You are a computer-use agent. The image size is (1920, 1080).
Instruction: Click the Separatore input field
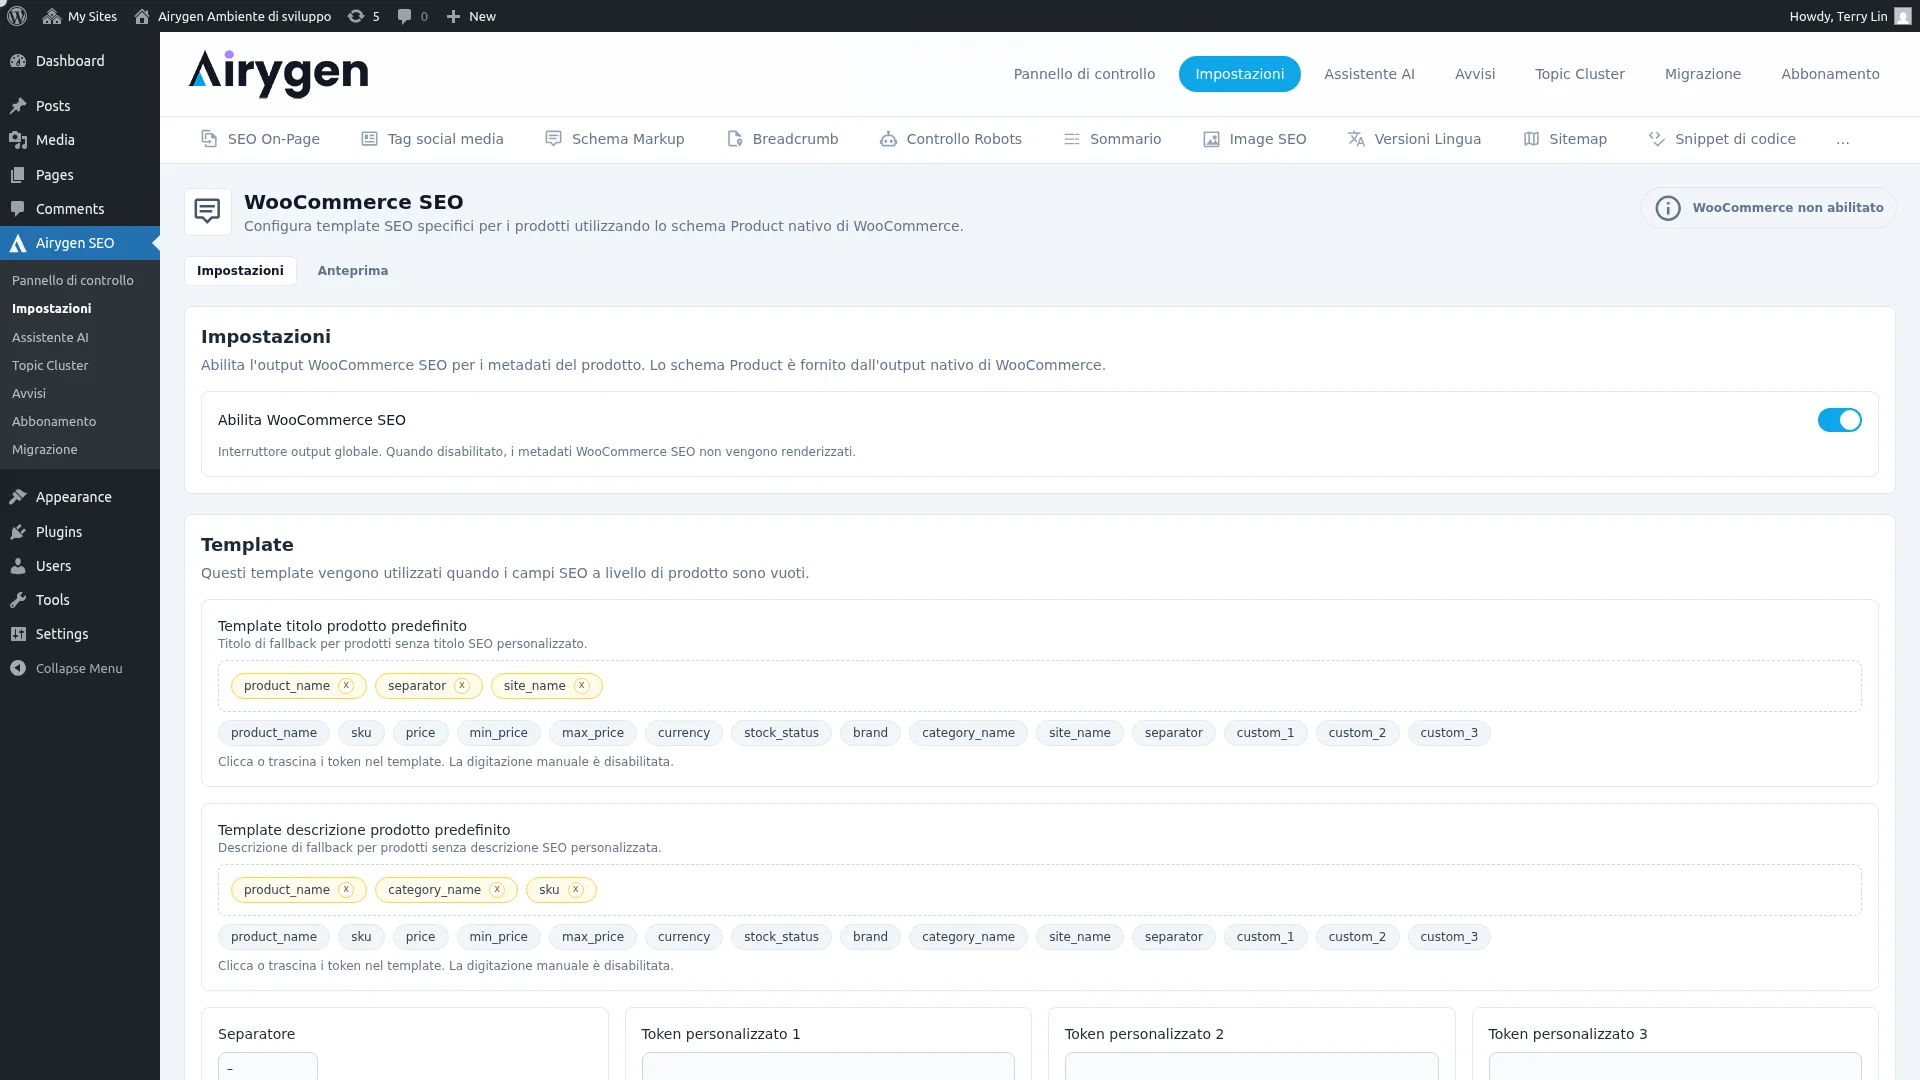coord(268,1066)
